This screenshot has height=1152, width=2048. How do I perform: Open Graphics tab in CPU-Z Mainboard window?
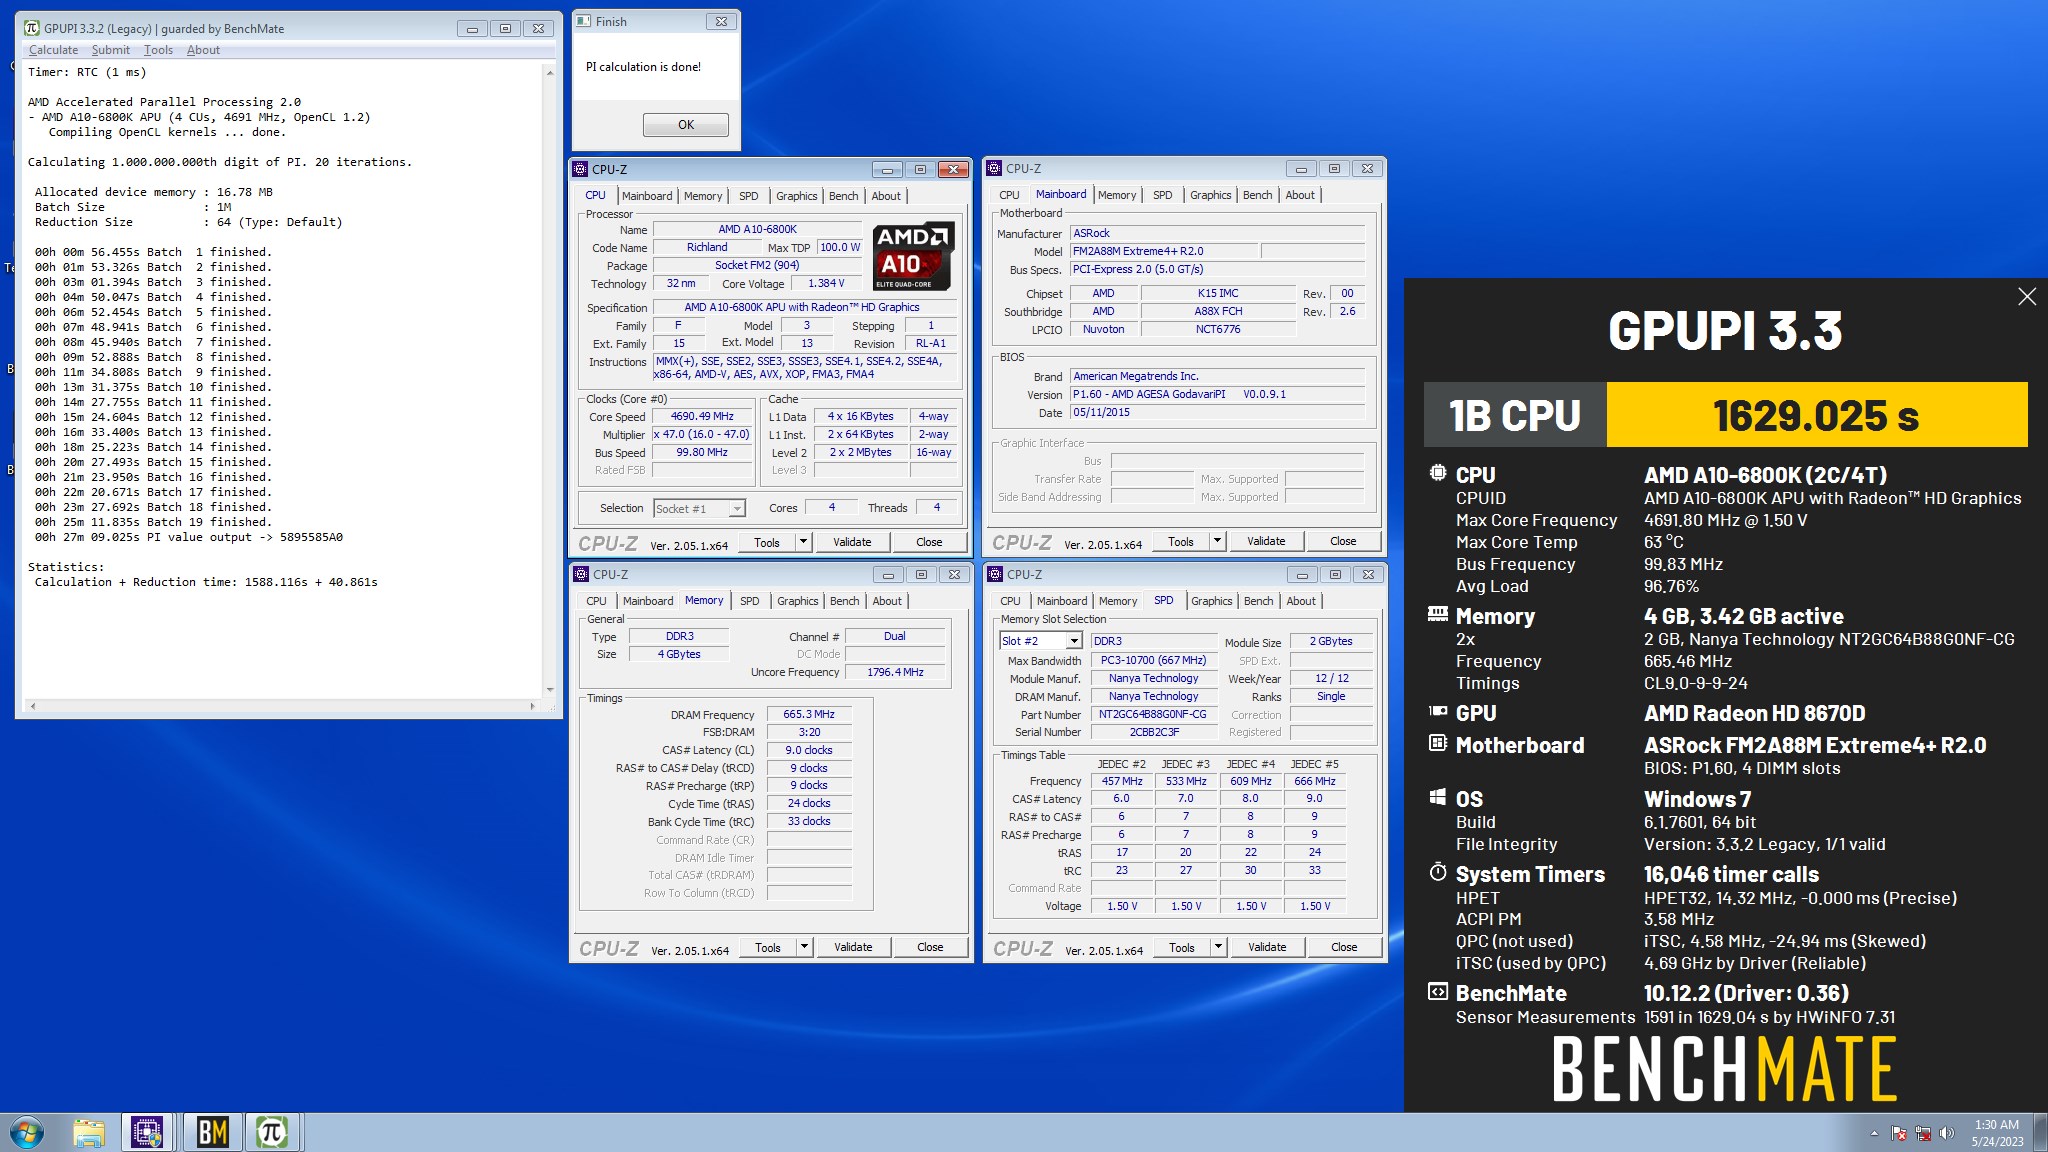pyautogui.click(x=1210, y=195)
